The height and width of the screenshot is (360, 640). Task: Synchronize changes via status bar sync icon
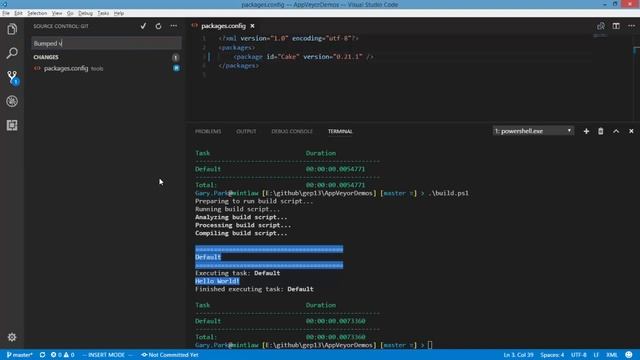click(x=42, y=355)
